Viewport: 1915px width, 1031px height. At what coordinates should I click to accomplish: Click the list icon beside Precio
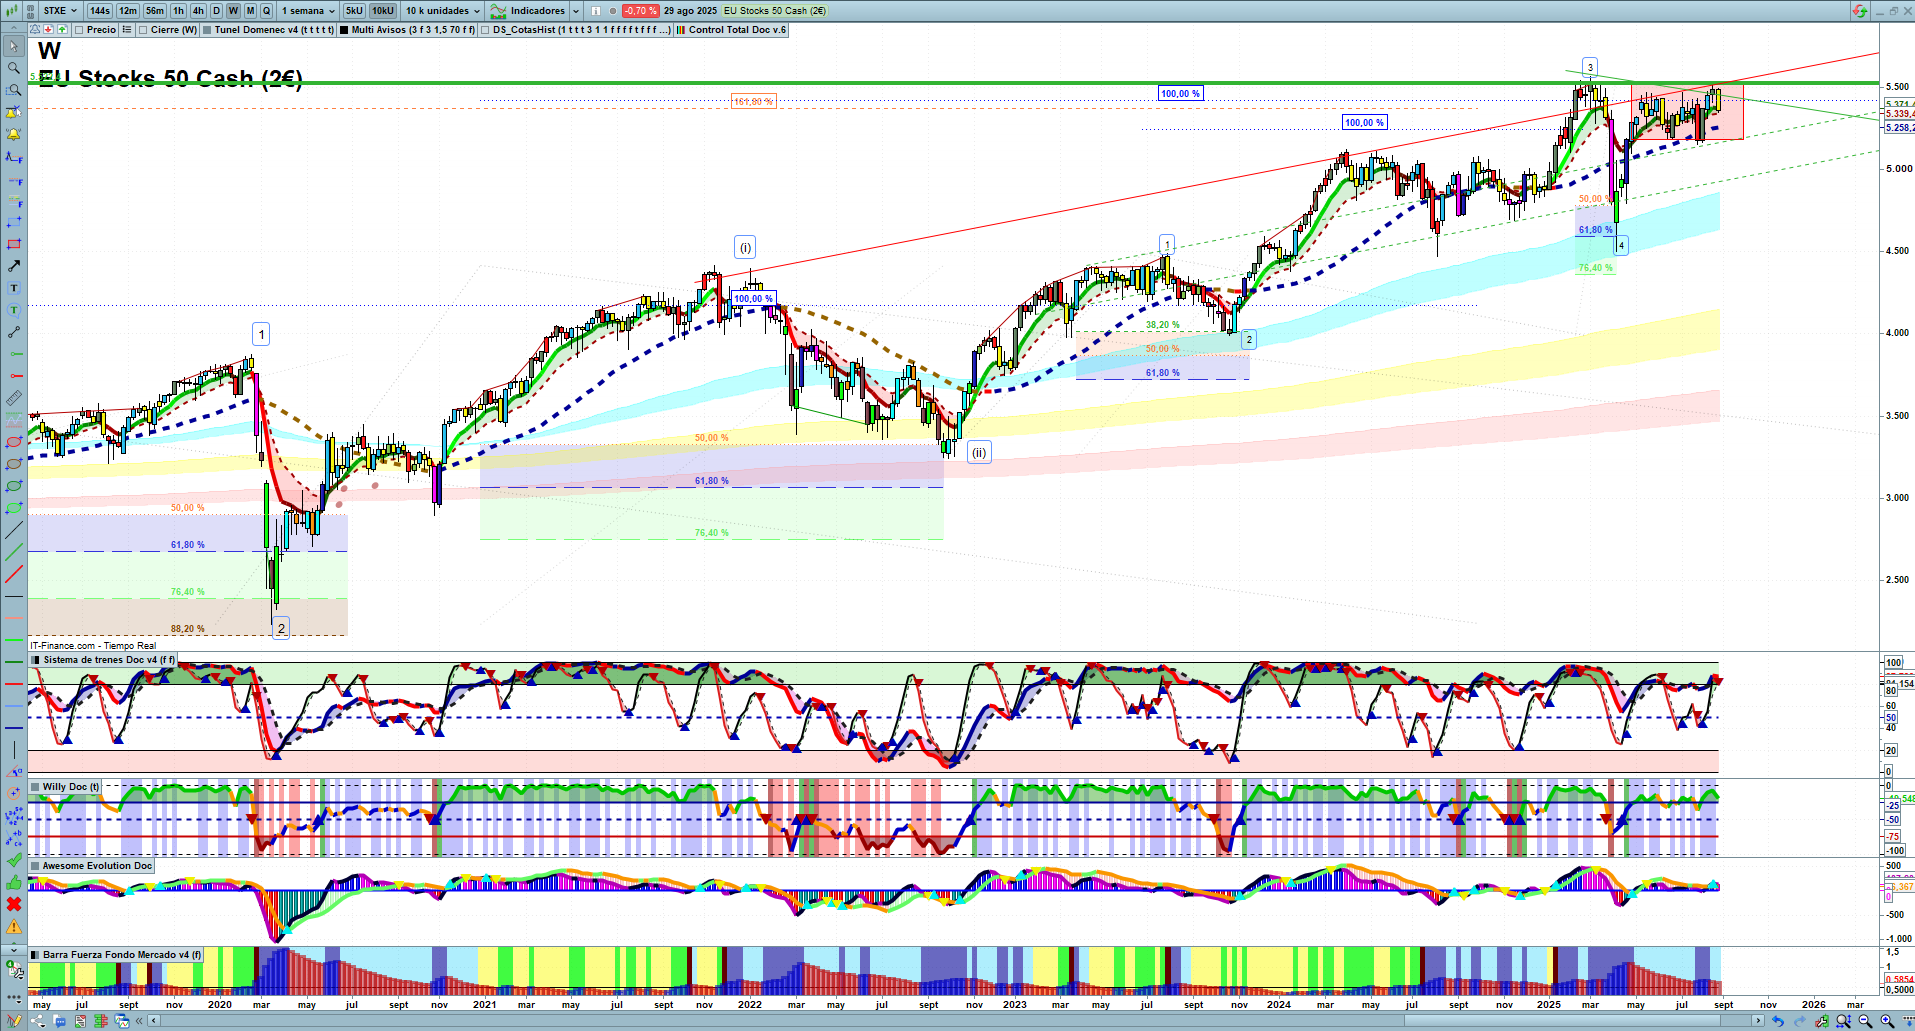127,30
